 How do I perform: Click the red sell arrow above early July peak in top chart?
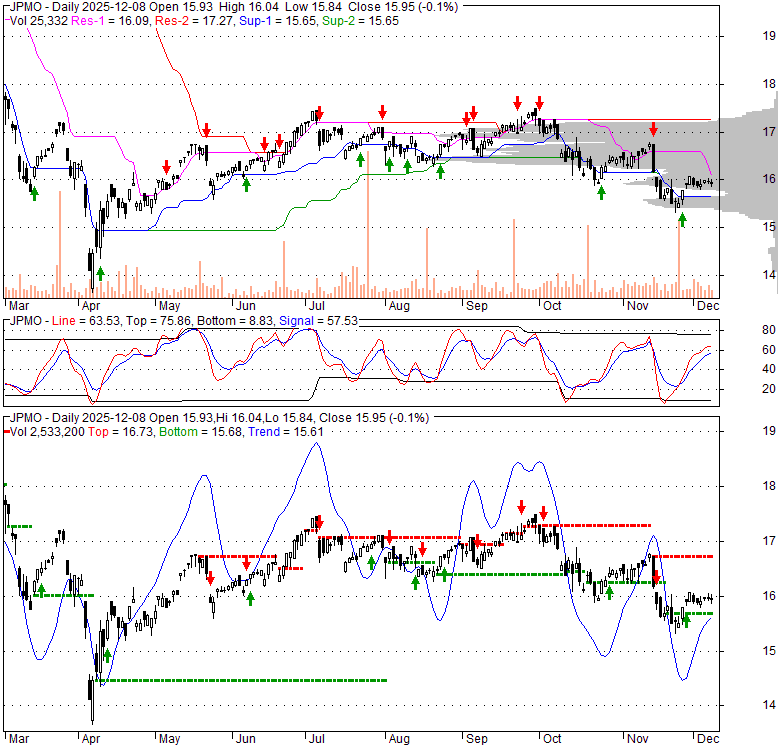tap(319, 112)
